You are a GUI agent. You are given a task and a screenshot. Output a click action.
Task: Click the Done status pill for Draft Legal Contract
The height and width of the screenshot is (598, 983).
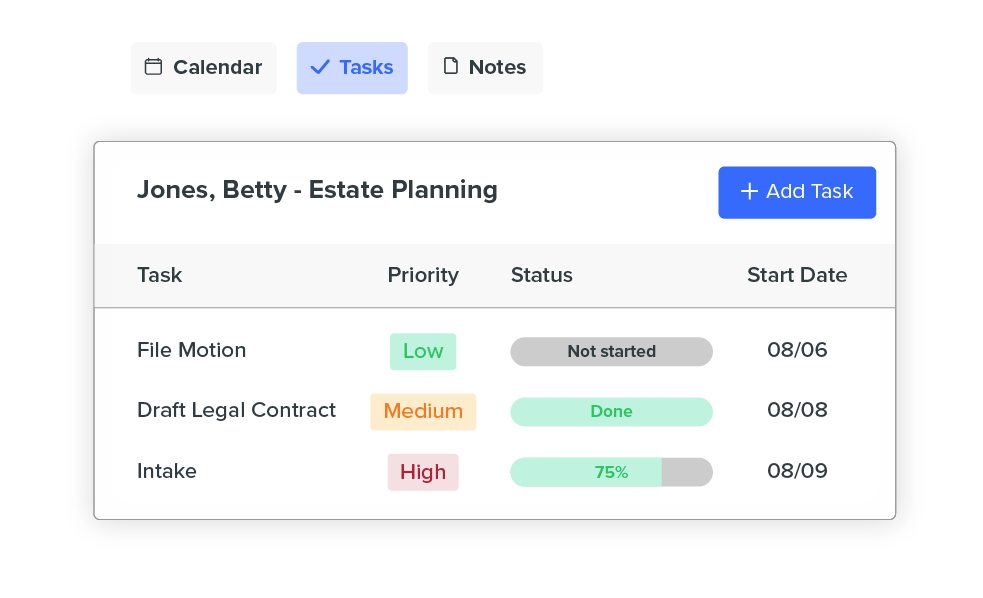611,411
